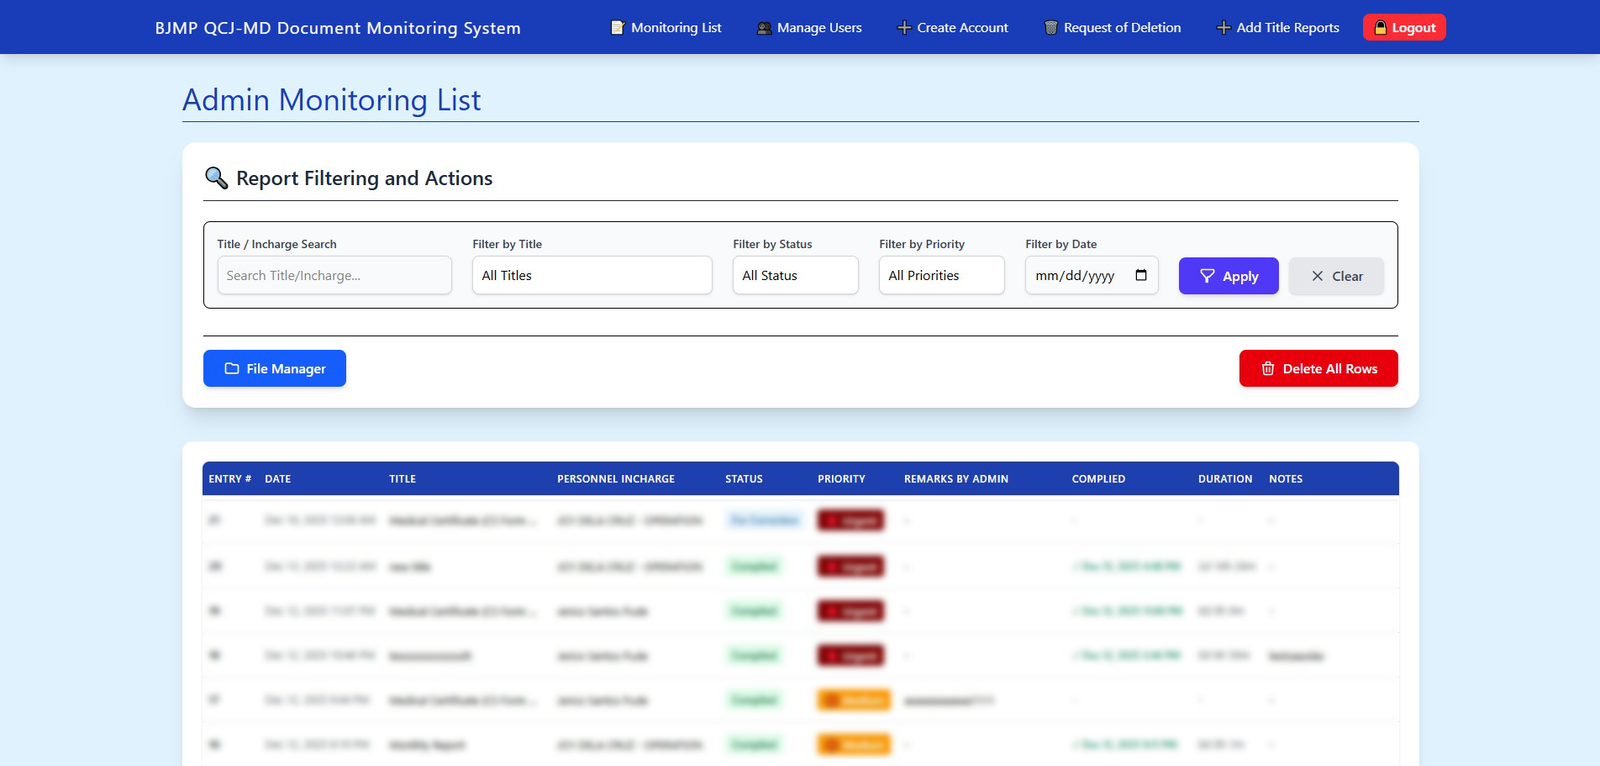Open the Filter by Title dropdown

(x=592, y=276)
